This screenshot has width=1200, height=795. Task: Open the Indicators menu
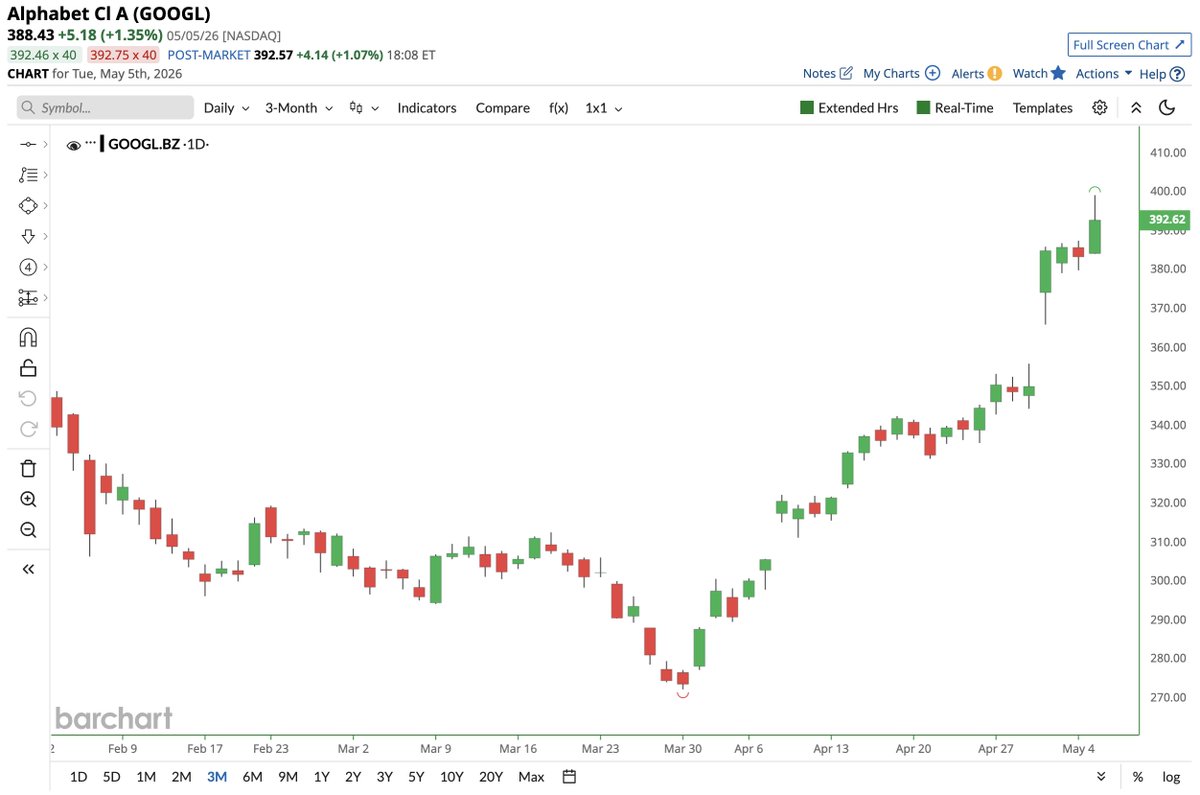click(427, 108)
